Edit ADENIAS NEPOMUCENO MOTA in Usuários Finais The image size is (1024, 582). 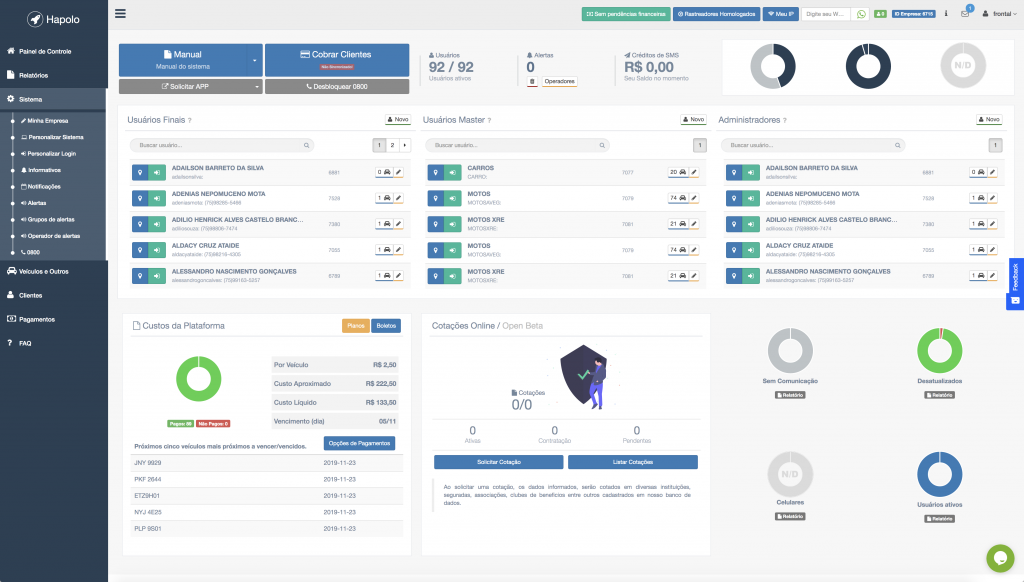point(398,198)
